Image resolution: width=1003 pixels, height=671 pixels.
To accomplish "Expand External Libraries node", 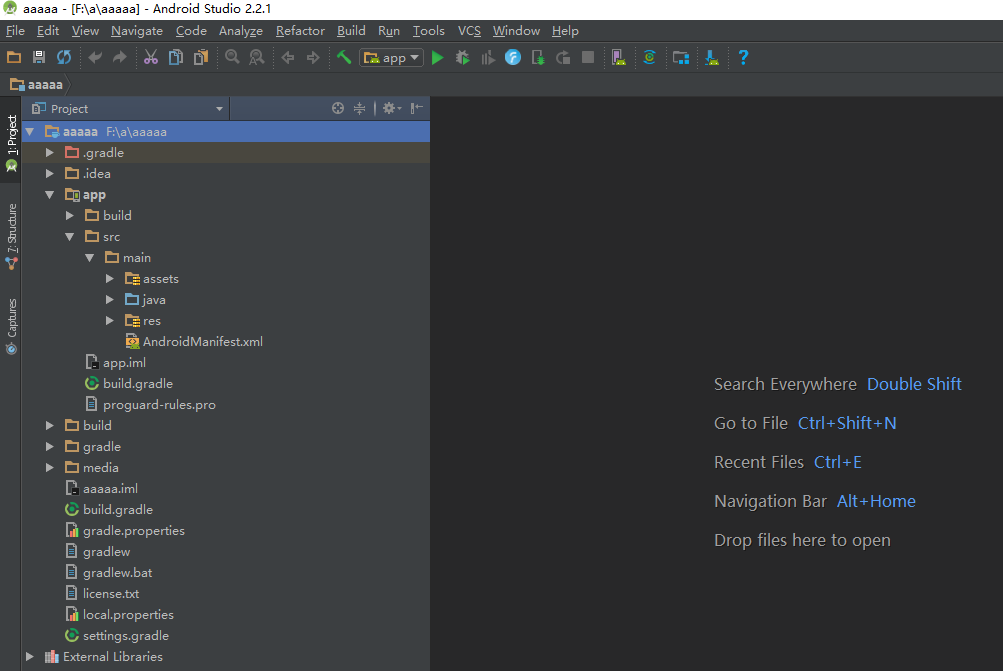I will tap(29, 656).
